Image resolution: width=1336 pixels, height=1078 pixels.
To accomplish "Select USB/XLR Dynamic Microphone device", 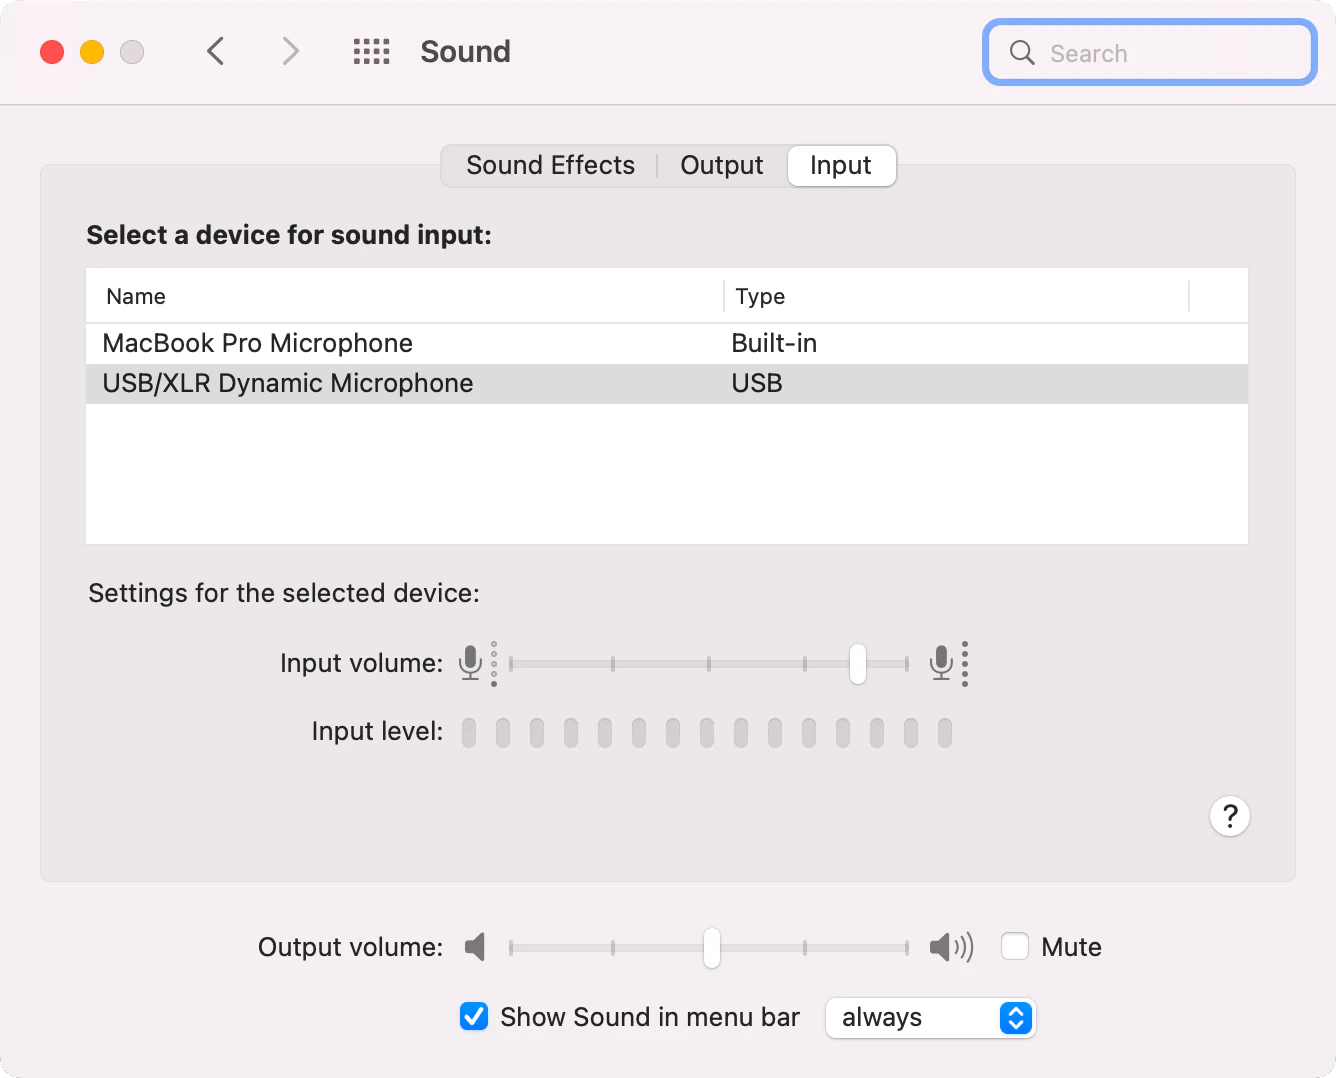I will coord(288,383).
